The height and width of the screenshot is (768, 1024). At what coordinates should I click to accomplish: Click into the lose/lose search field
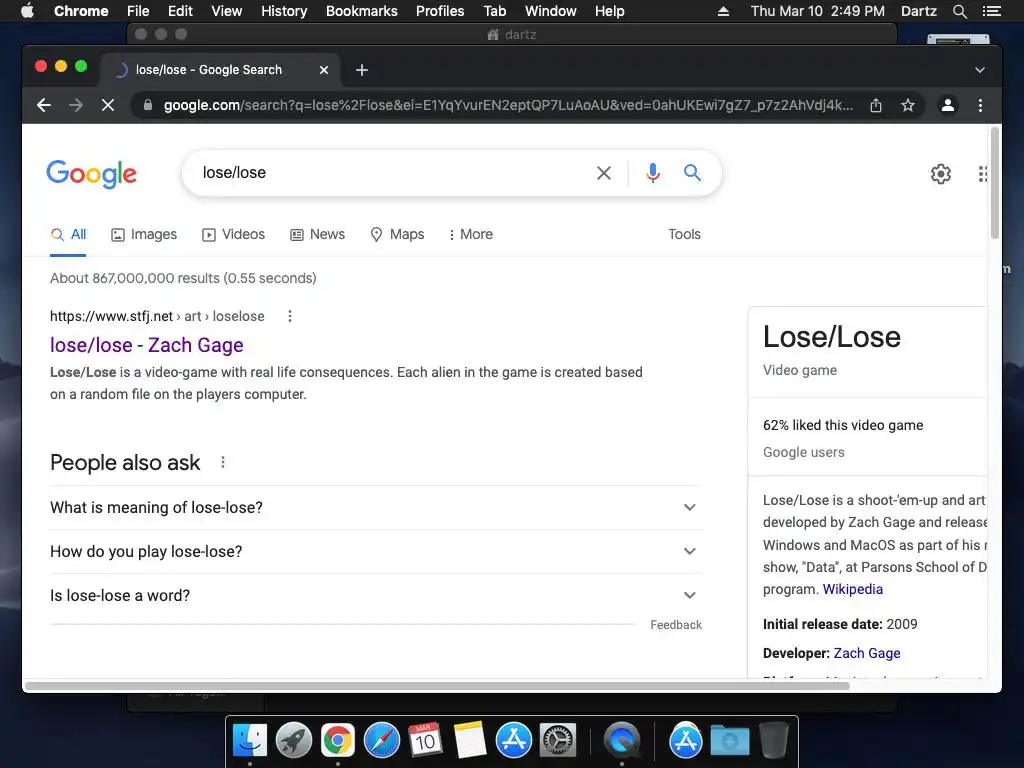[x=392, y=172]
